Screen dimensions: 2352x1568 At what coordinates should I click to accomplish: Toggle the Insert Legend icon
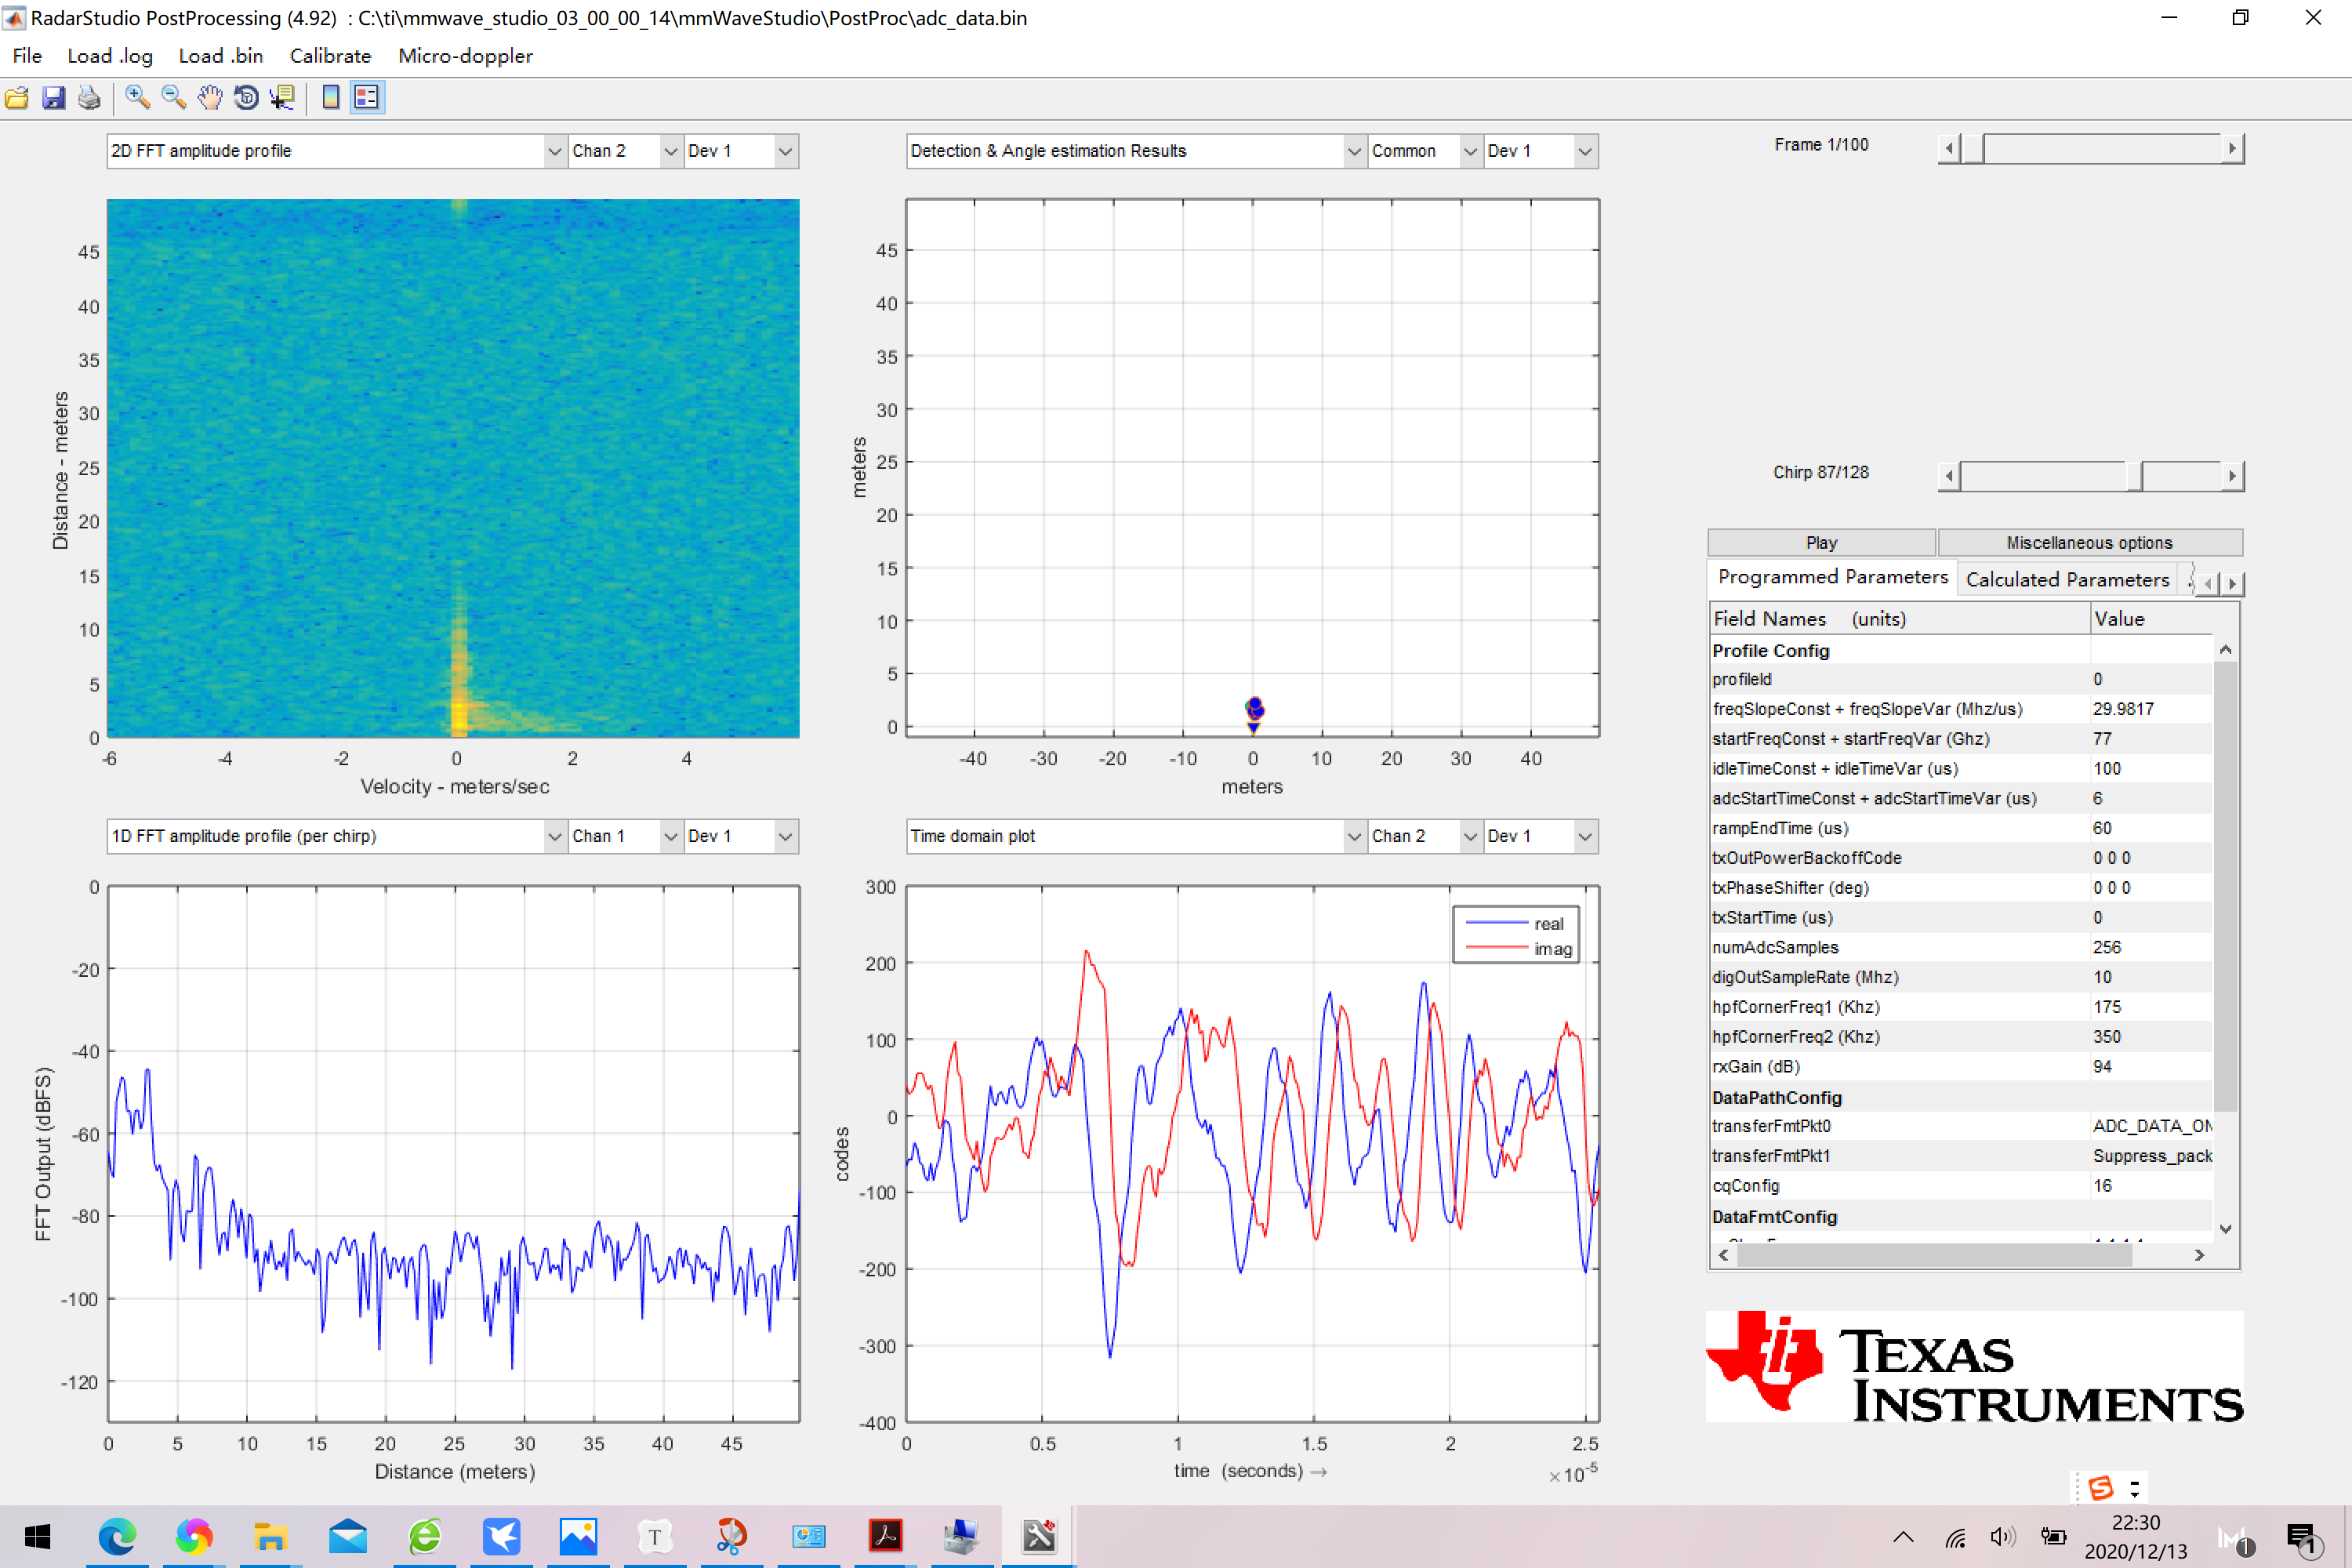[367, 97]
